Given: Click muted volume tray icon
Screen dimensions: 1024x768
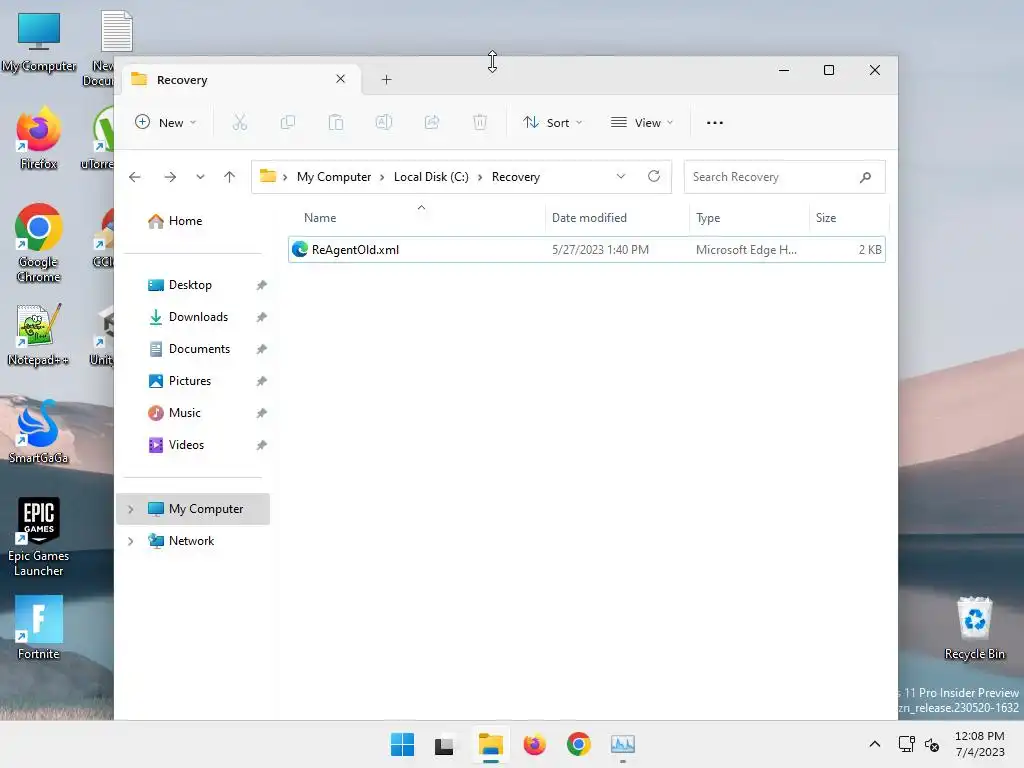Looking at the screenshot, I should [933, 744].
